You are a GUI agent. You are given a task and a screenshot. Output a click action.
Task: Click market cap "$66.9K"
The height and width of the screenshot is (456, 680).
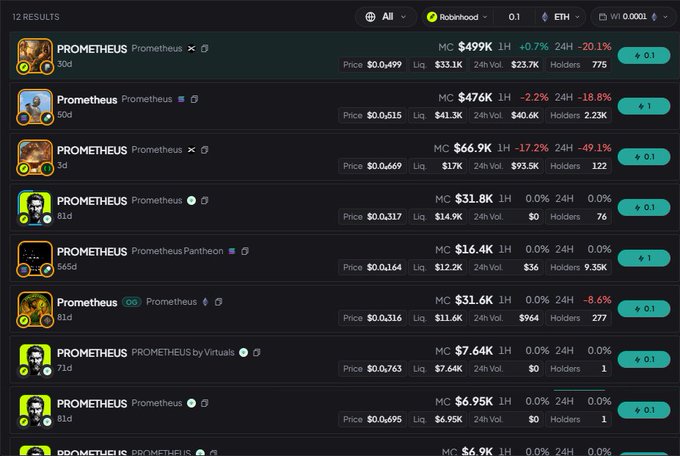click(472, 148)
